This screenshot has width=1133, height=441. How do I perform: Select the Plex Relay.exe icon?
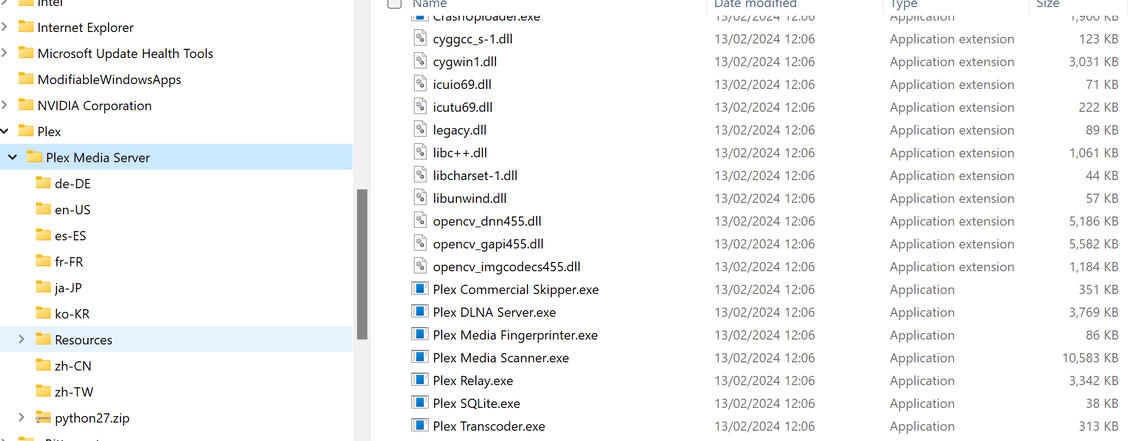click(x=420, y=380)
